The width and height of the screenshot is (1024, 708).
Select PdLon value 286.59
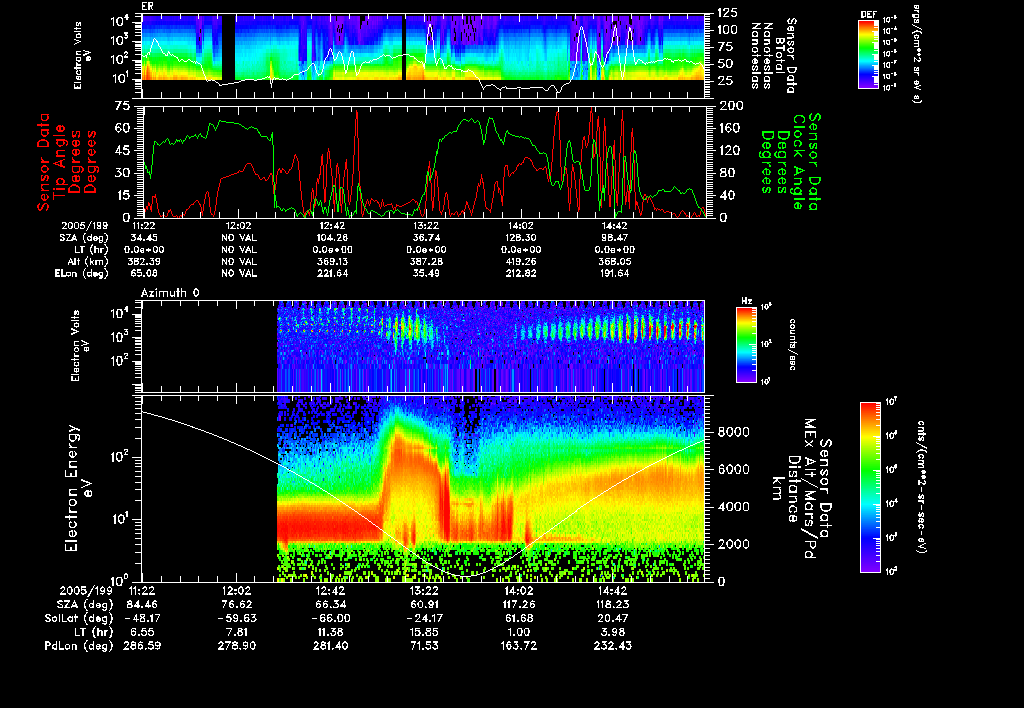(142, 646)
